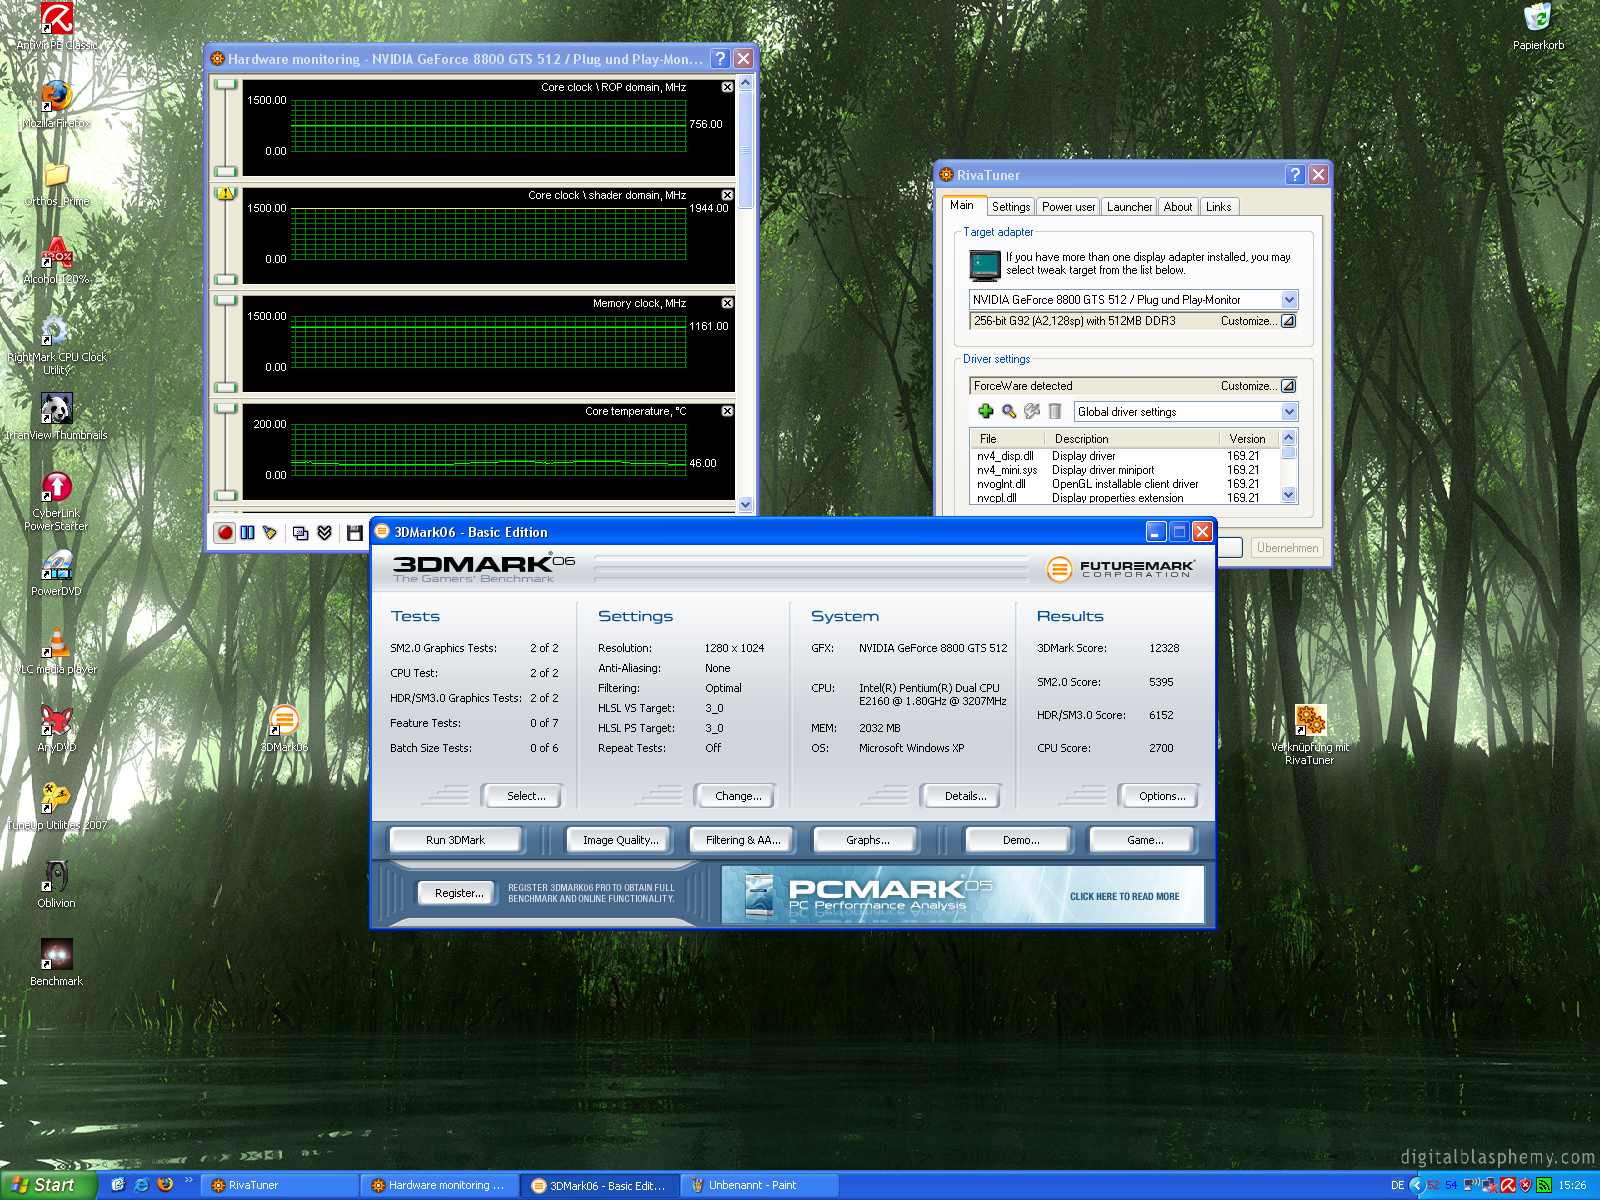This screenshot has width=1600, height=1200.
Task: Click the Register... button in 3DMark06
Action: coord(459,893)
